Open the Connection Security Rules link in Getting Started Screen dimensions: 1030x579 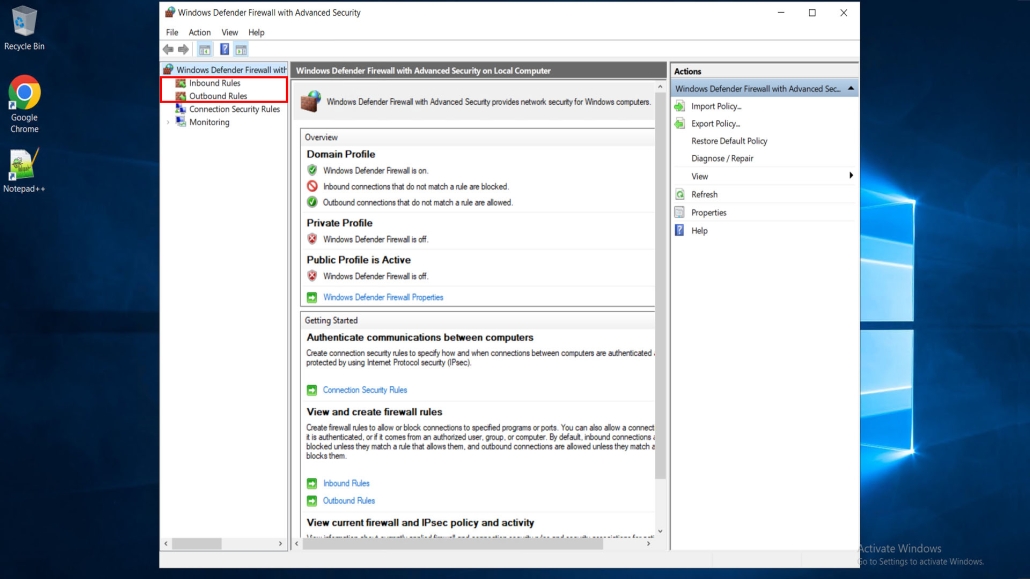[x=365, y=390]
